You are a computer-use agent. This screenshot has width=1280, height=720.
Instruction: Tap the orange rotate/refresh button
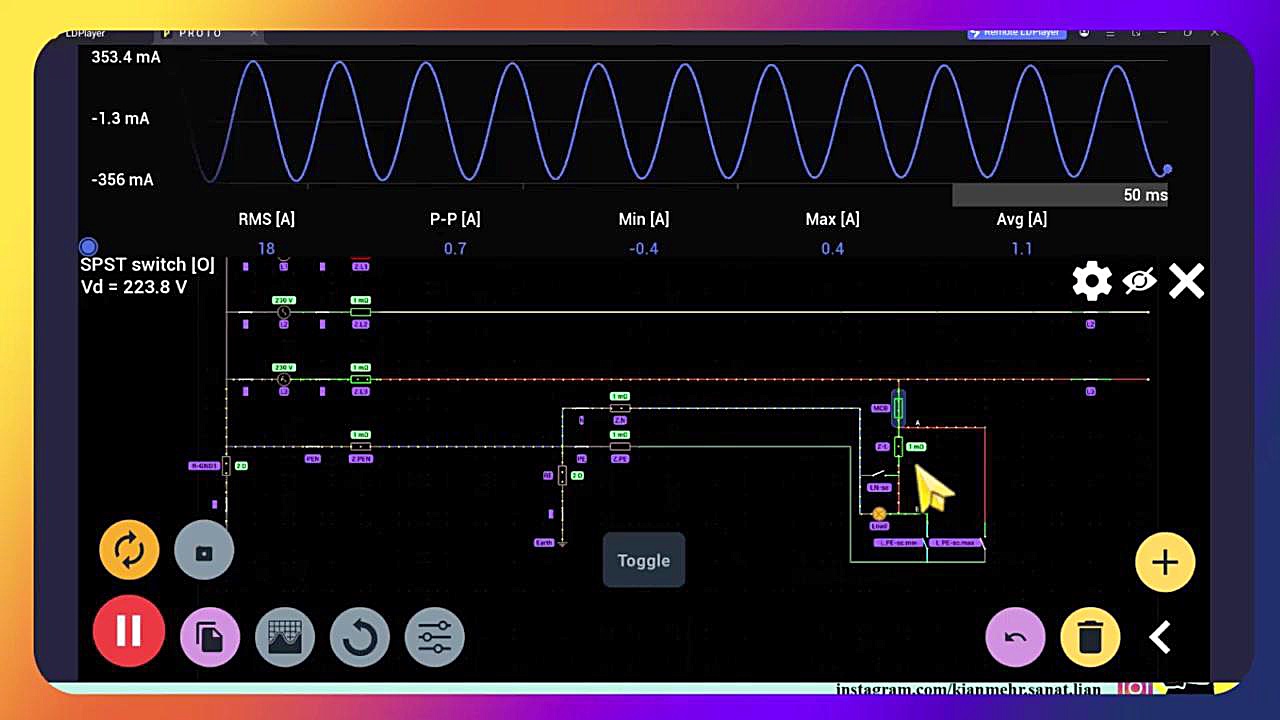[x=129, y=550]
